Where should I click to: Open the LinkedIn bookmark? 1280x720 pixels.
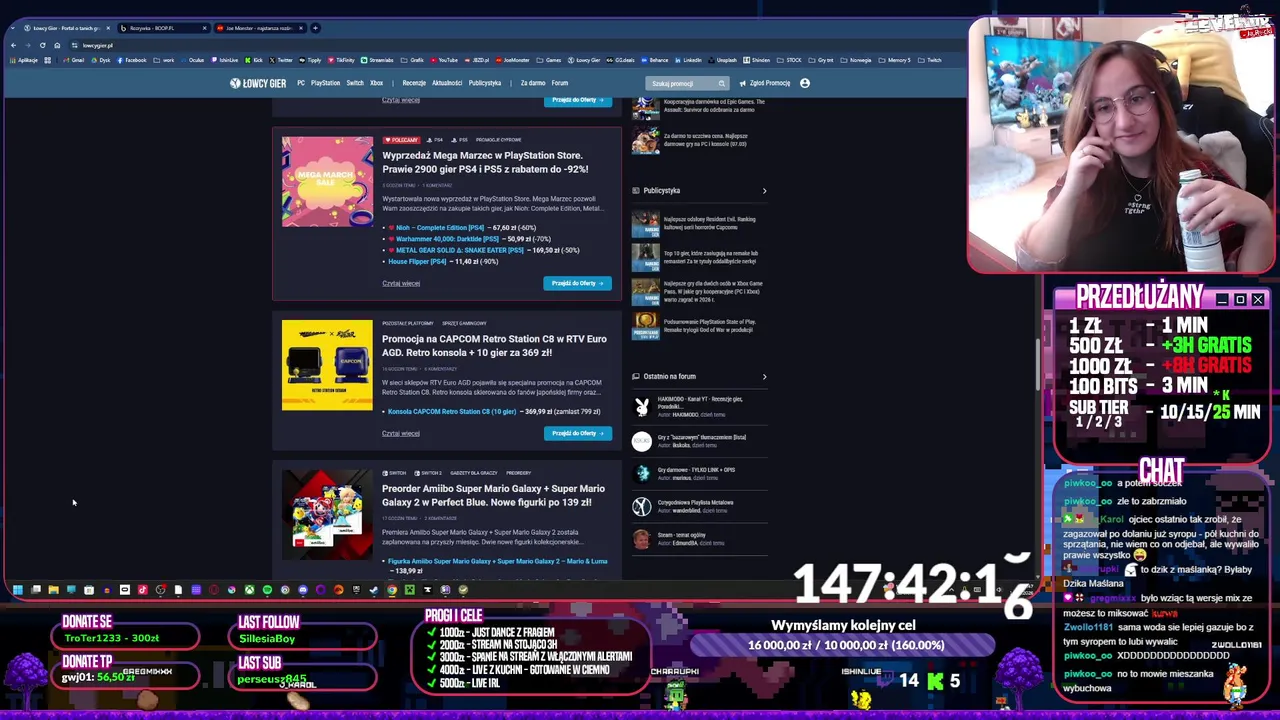[x=688, y=60]
